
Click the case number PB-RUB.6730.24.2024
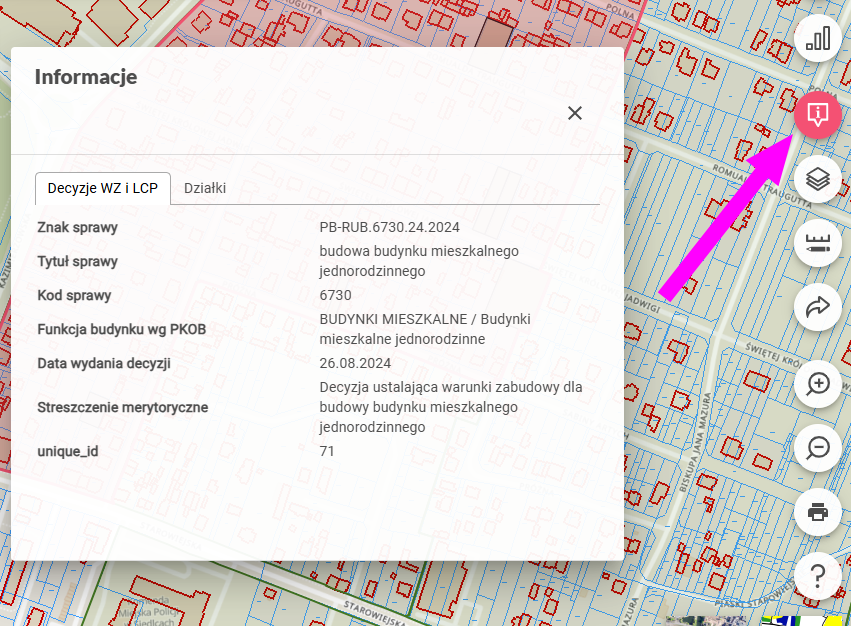pyautogui.click(x=389, y=227)
